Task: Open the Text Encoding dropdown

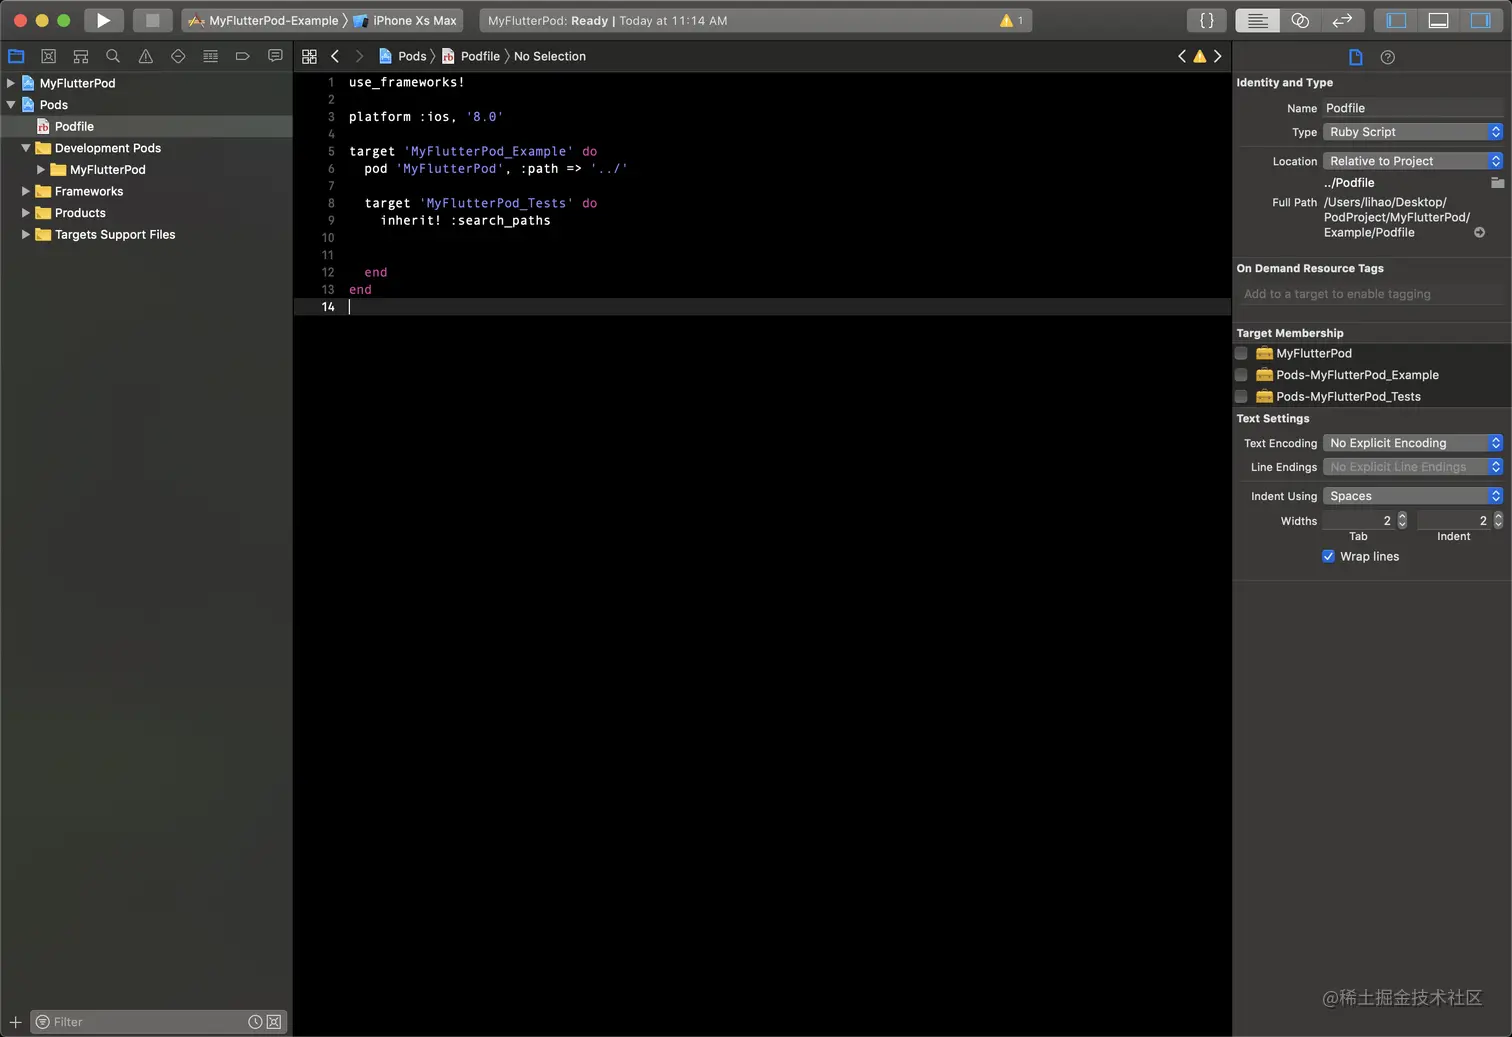Action: [x=1412, y=443]
